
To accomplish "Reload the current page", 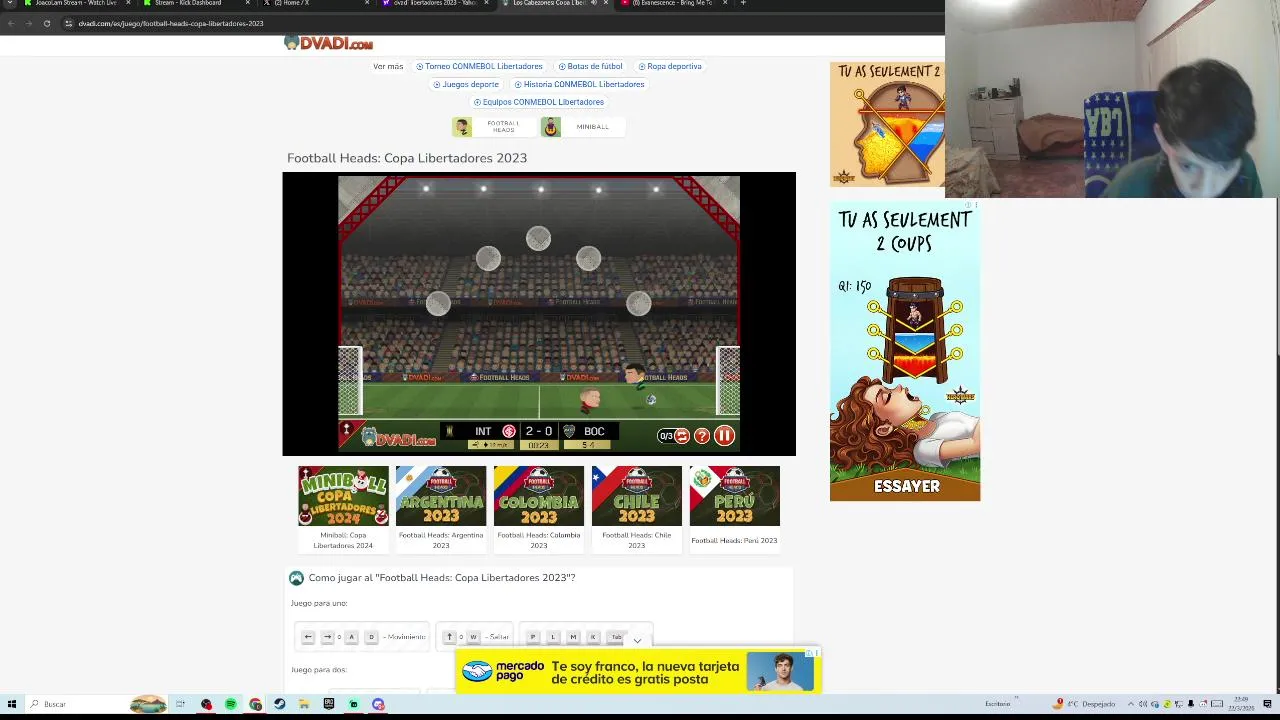I will click(46, 23).
